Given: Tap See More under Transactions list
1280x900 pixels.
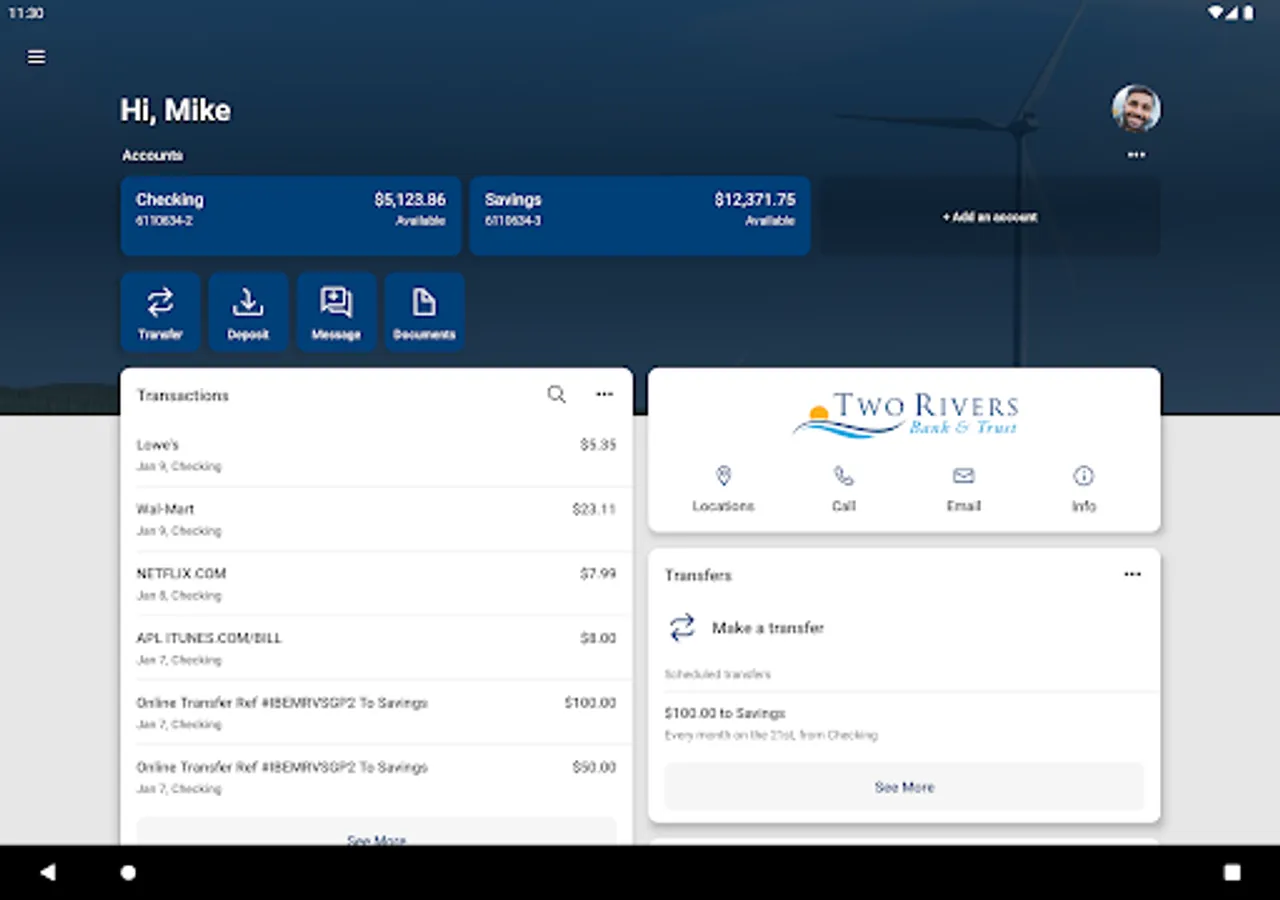Looking at the screenshot, I should pyautogui.click(x=376, y=832).
